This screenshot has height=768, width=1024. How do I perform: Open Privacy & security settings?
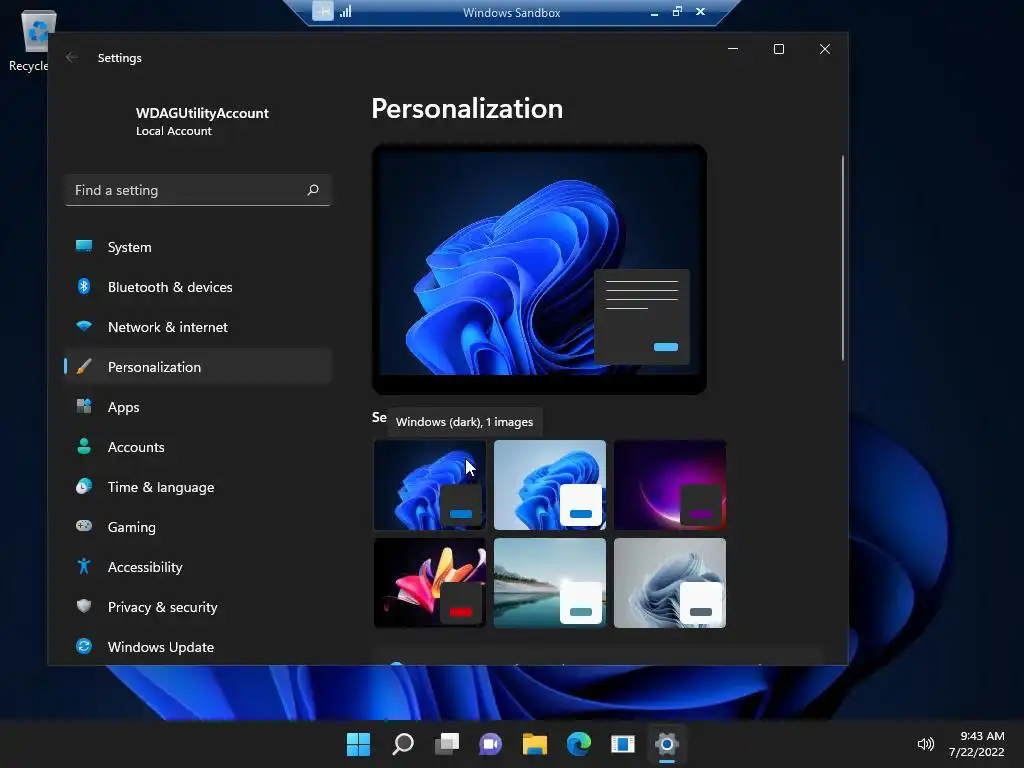coord(198,607)
